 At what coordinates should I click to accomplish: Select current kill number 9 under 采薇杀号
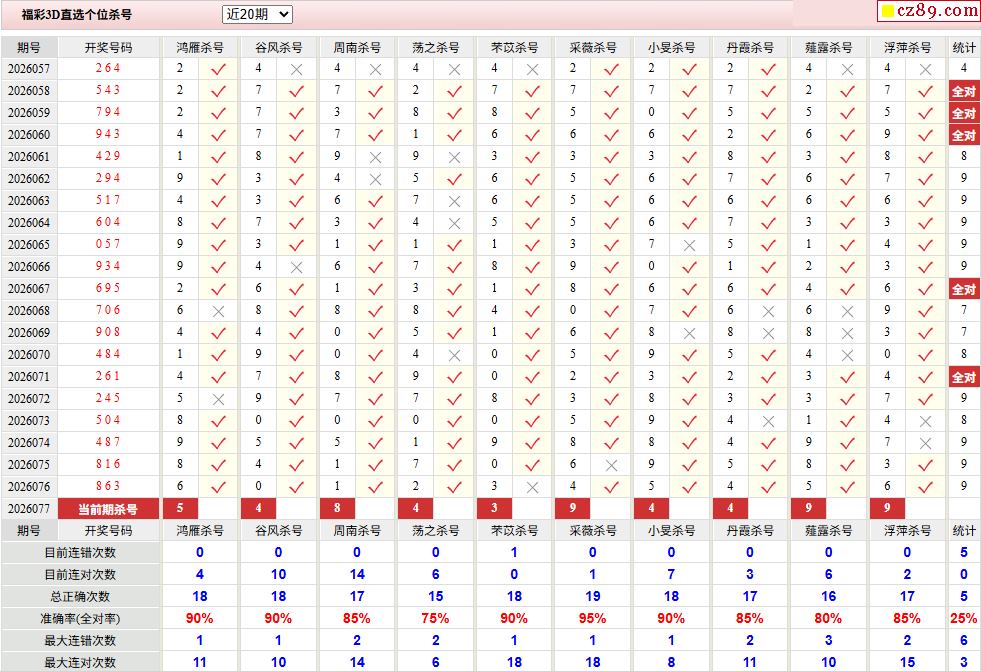click(572, 508)
